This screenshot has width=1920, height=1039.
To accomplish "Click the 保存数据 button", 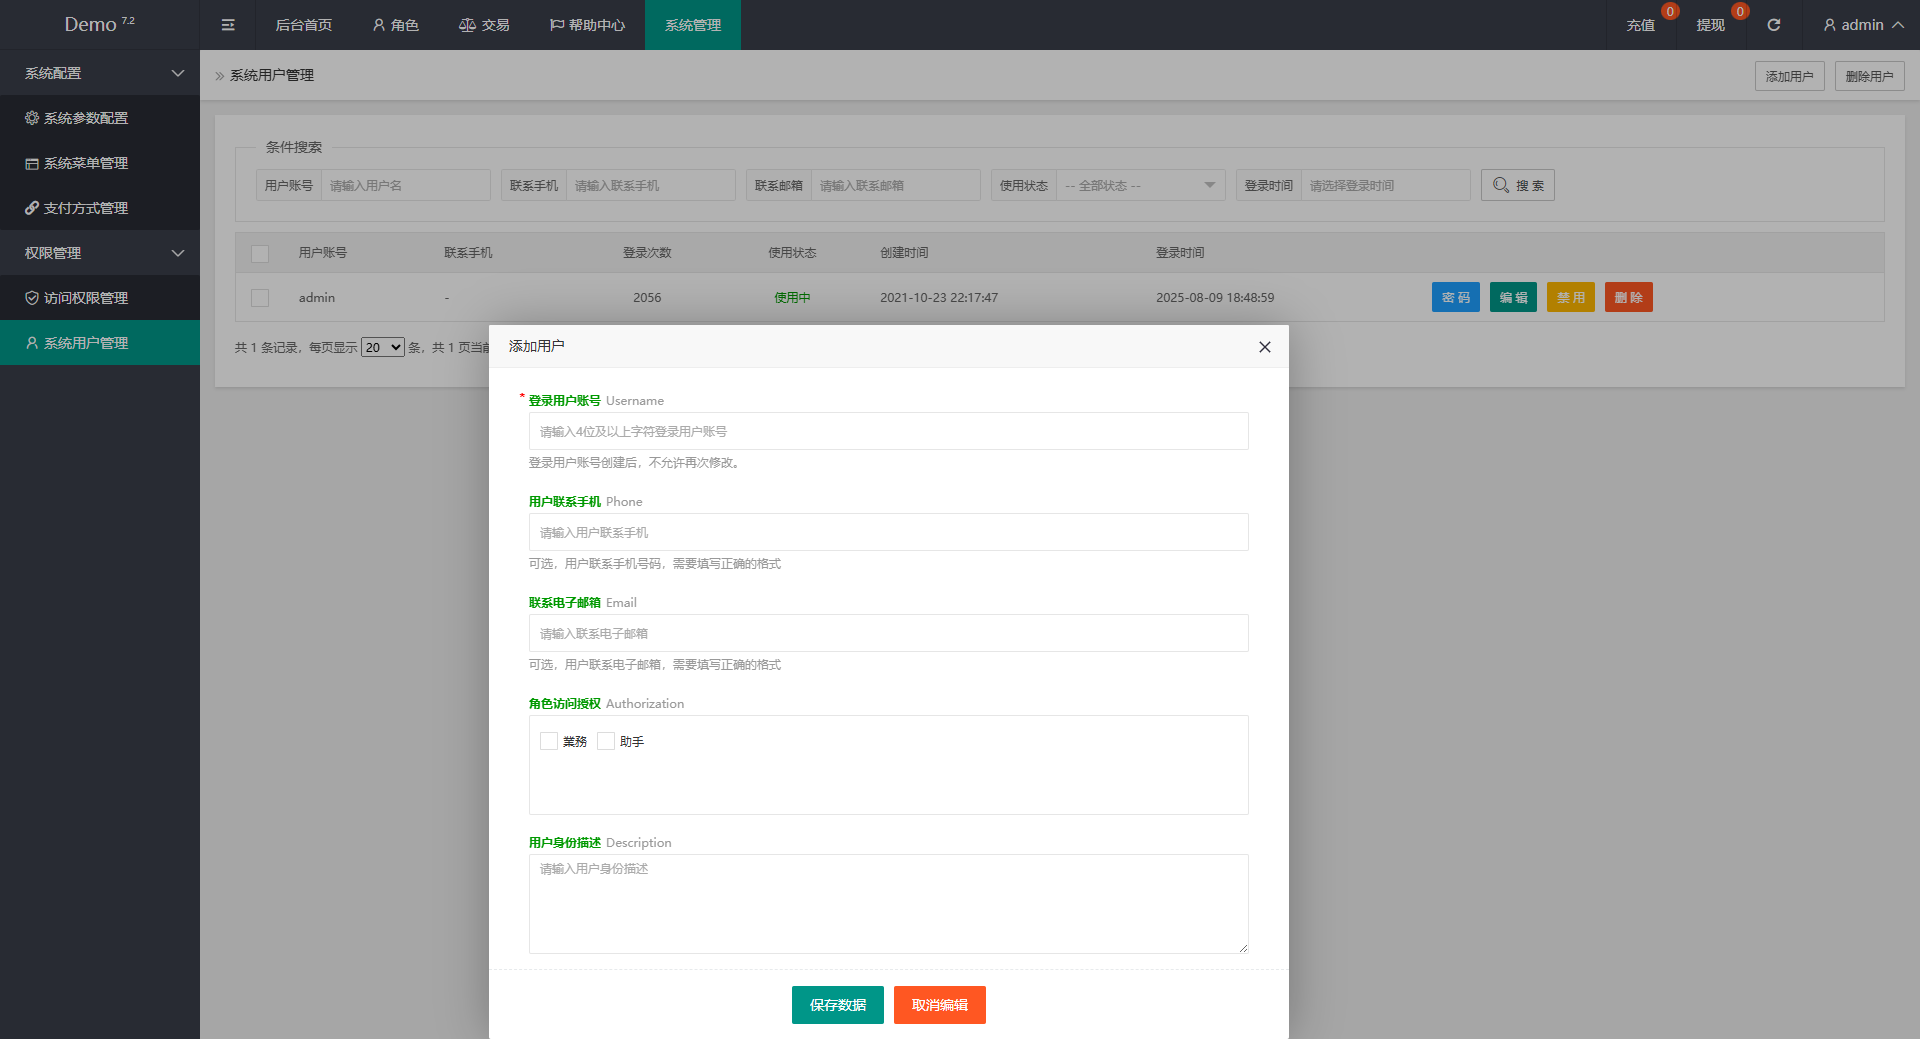I will (x=837, y=1005).
